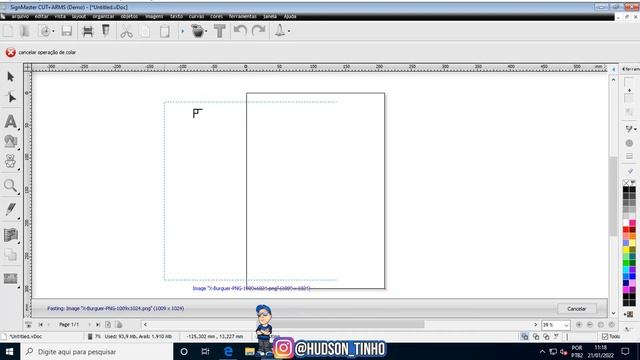Select the arrow Selection tool
This screenshot has height=360, width=640.
click(11, 77)
